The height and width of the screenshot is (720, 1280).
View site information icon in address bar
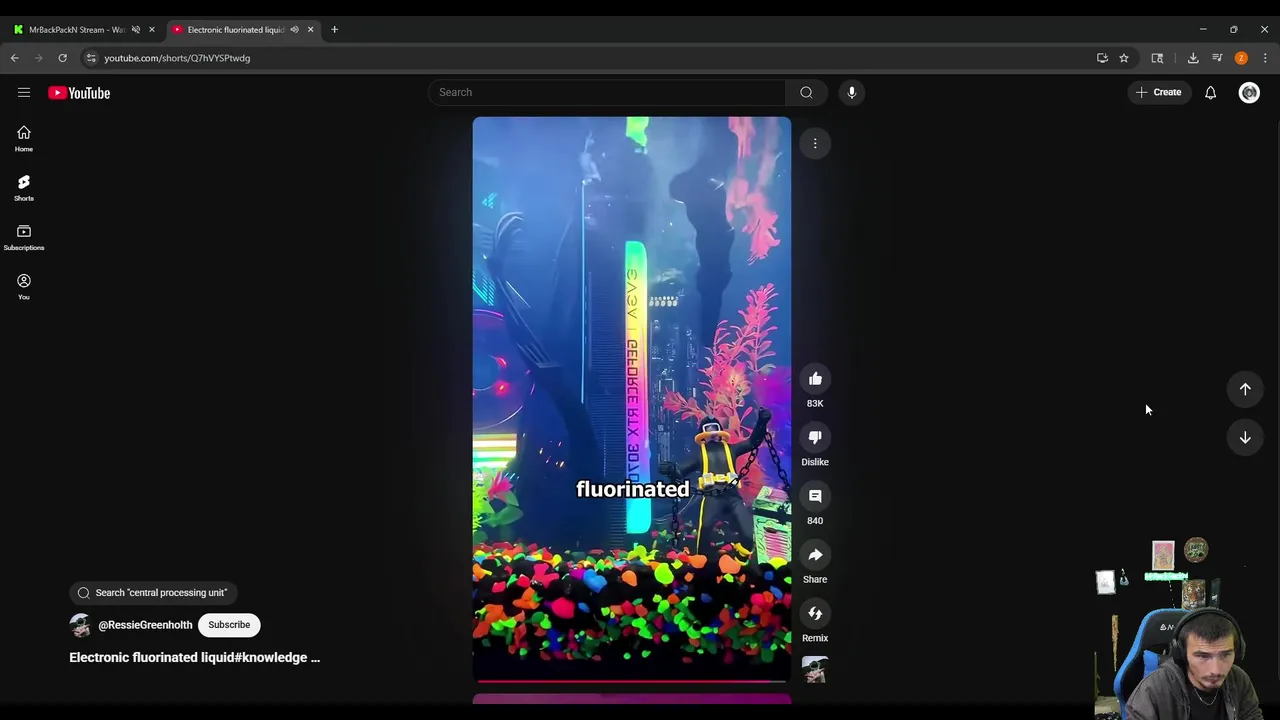pyautogui.click(x=91, y=58)
